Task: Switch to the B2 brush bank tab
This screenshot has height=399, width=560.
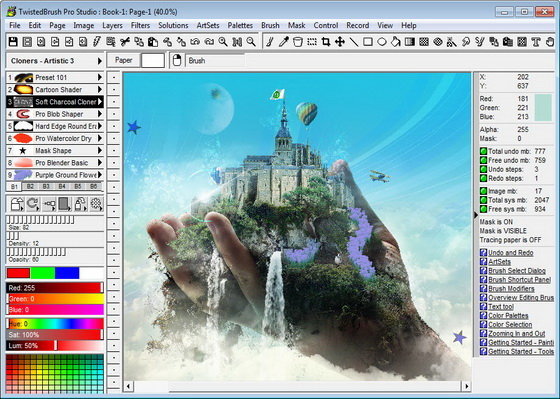Action: [30, 186]
